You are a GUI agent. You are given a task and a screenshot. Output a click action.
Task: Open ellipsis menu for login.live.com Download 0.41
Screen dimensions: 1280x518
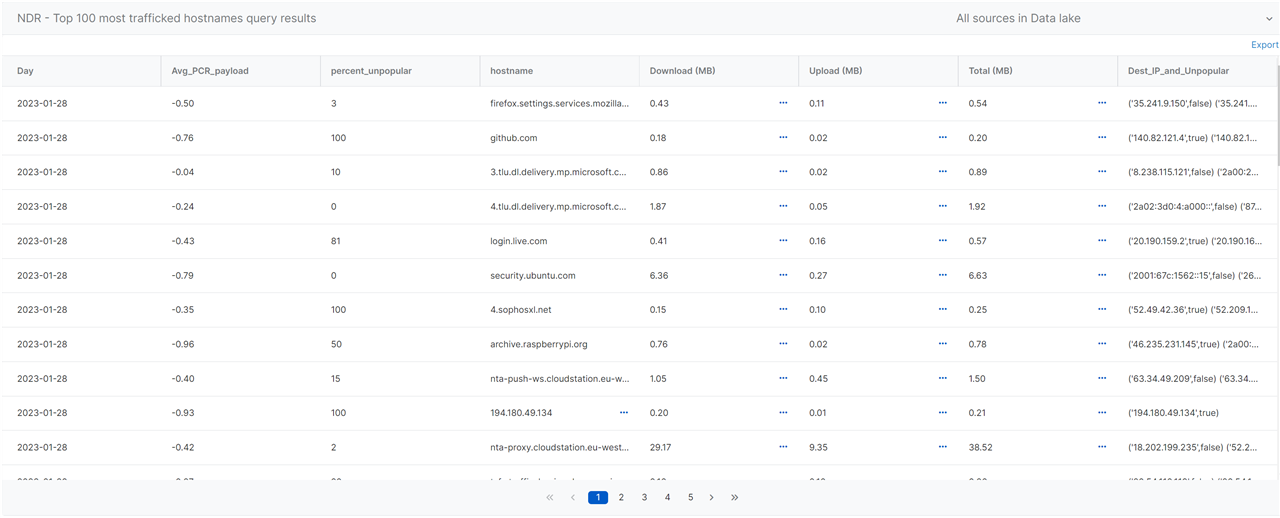[x=783, y=241]
